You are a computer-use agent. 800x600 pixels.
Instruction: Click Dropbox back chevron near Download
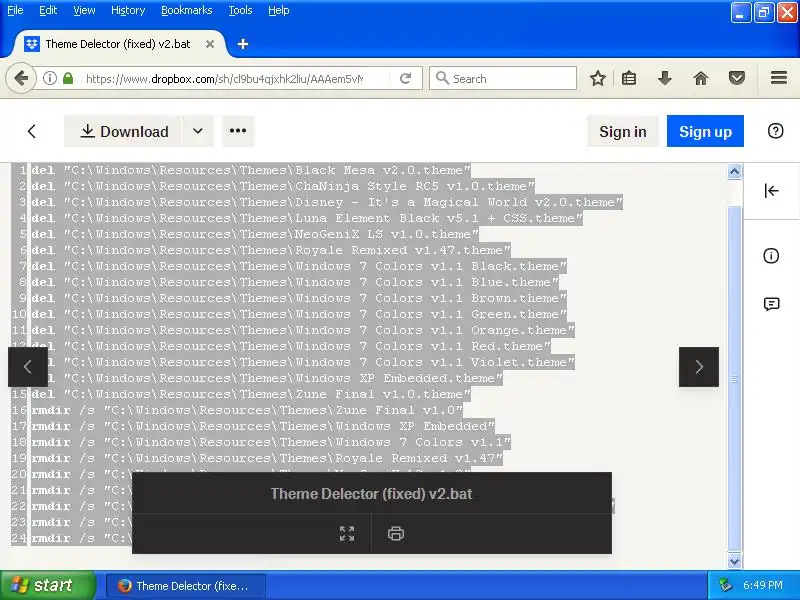point(32,132)
